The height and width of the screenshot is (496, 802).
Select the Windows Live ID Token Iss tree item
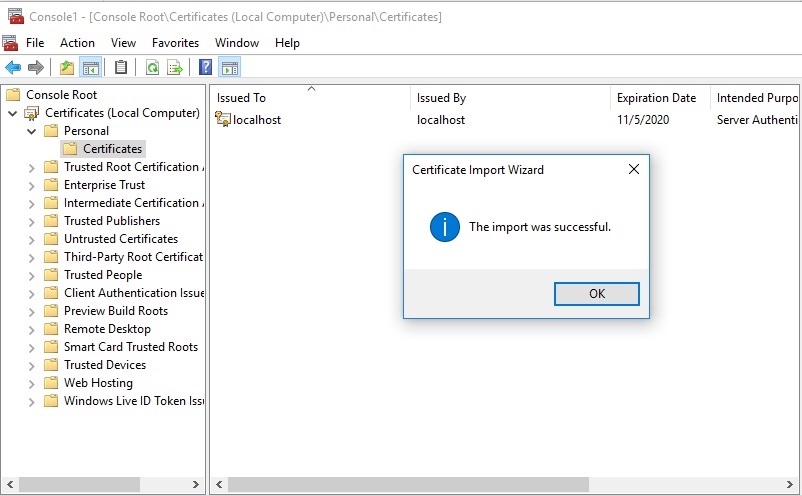(x=133, y=401)
